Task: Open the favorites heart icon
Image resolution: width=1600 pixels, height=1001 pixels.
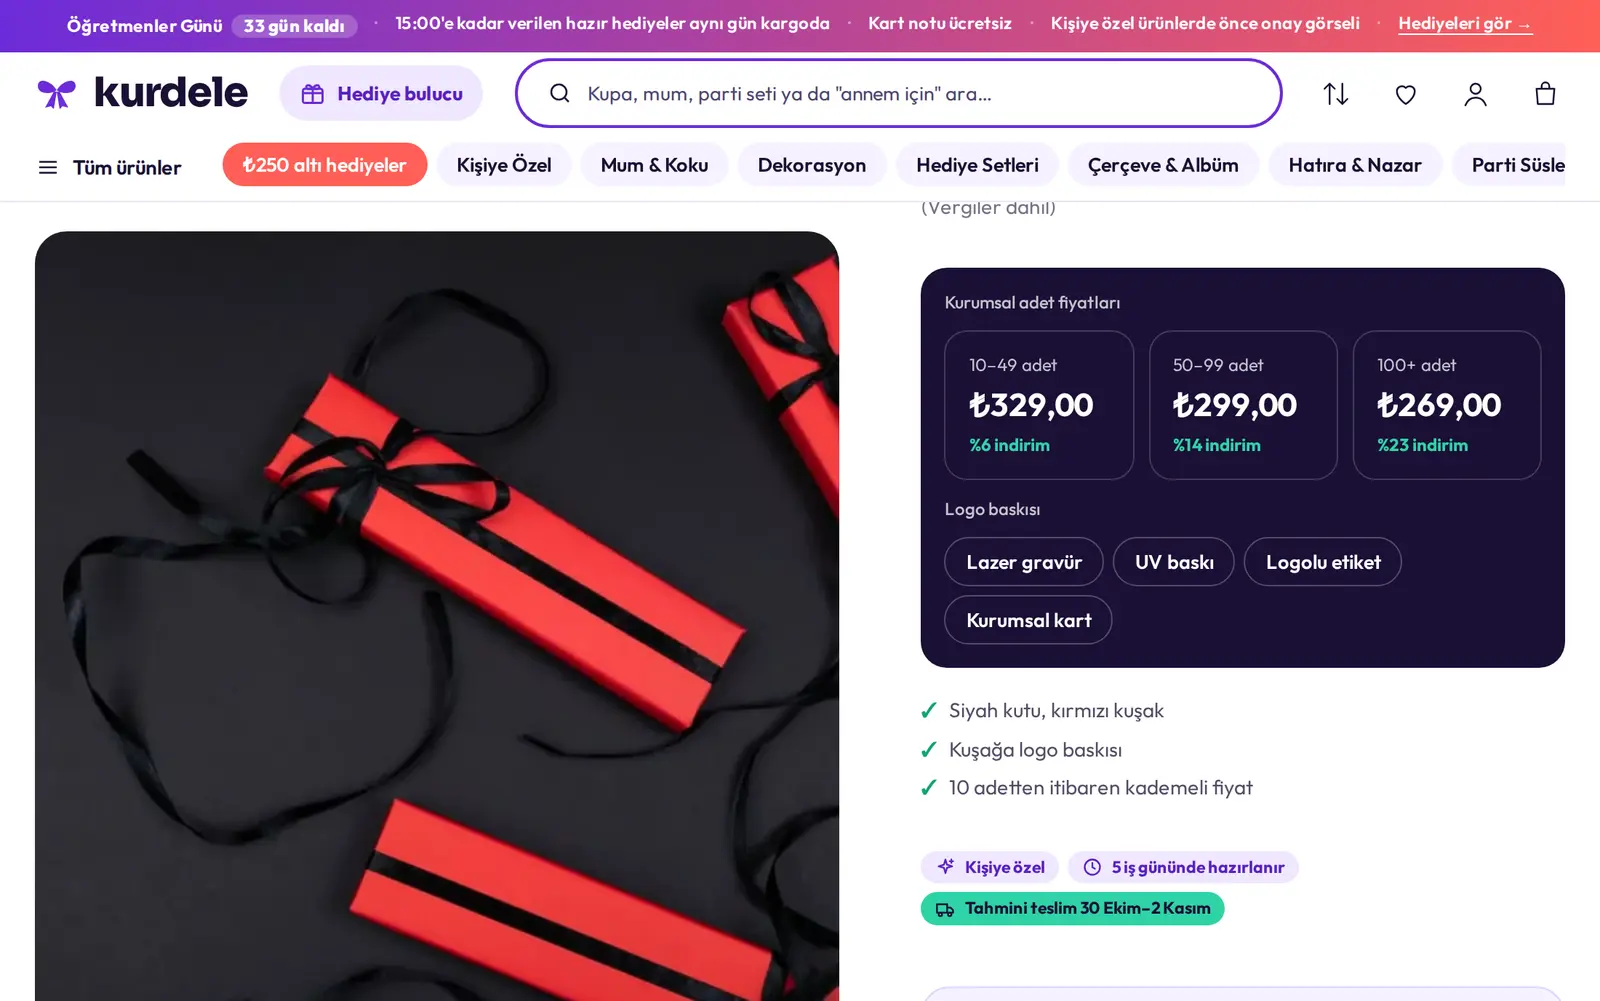Action: coord(1406,94)
